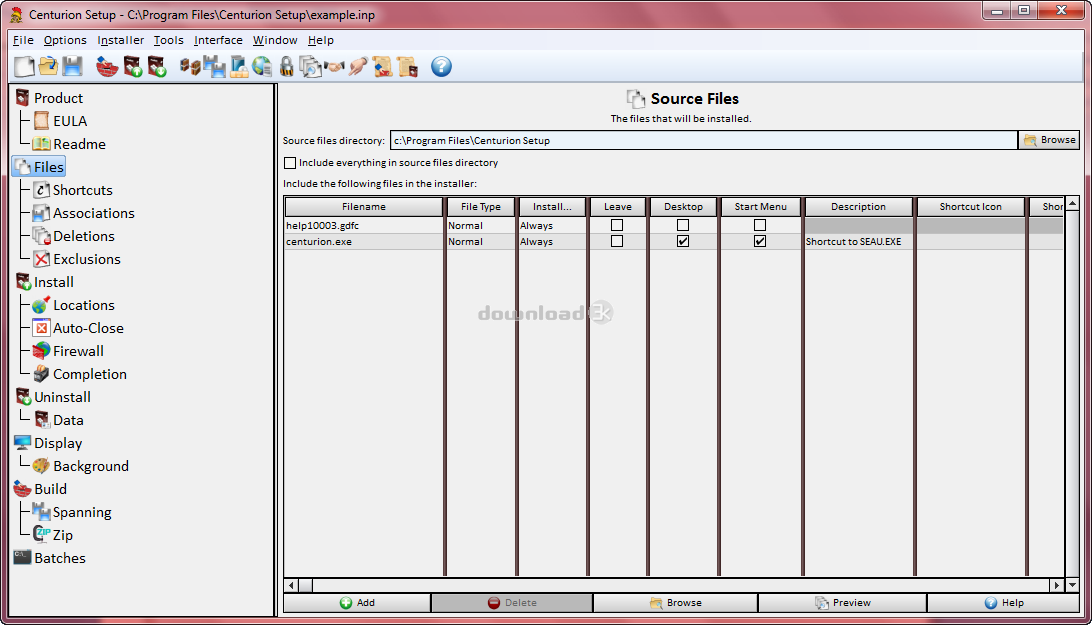This screenshot has width=1092, height=625.
Task: Uncheck Start Menu checkbox for centurion.exe
Action: click(760, 241)
